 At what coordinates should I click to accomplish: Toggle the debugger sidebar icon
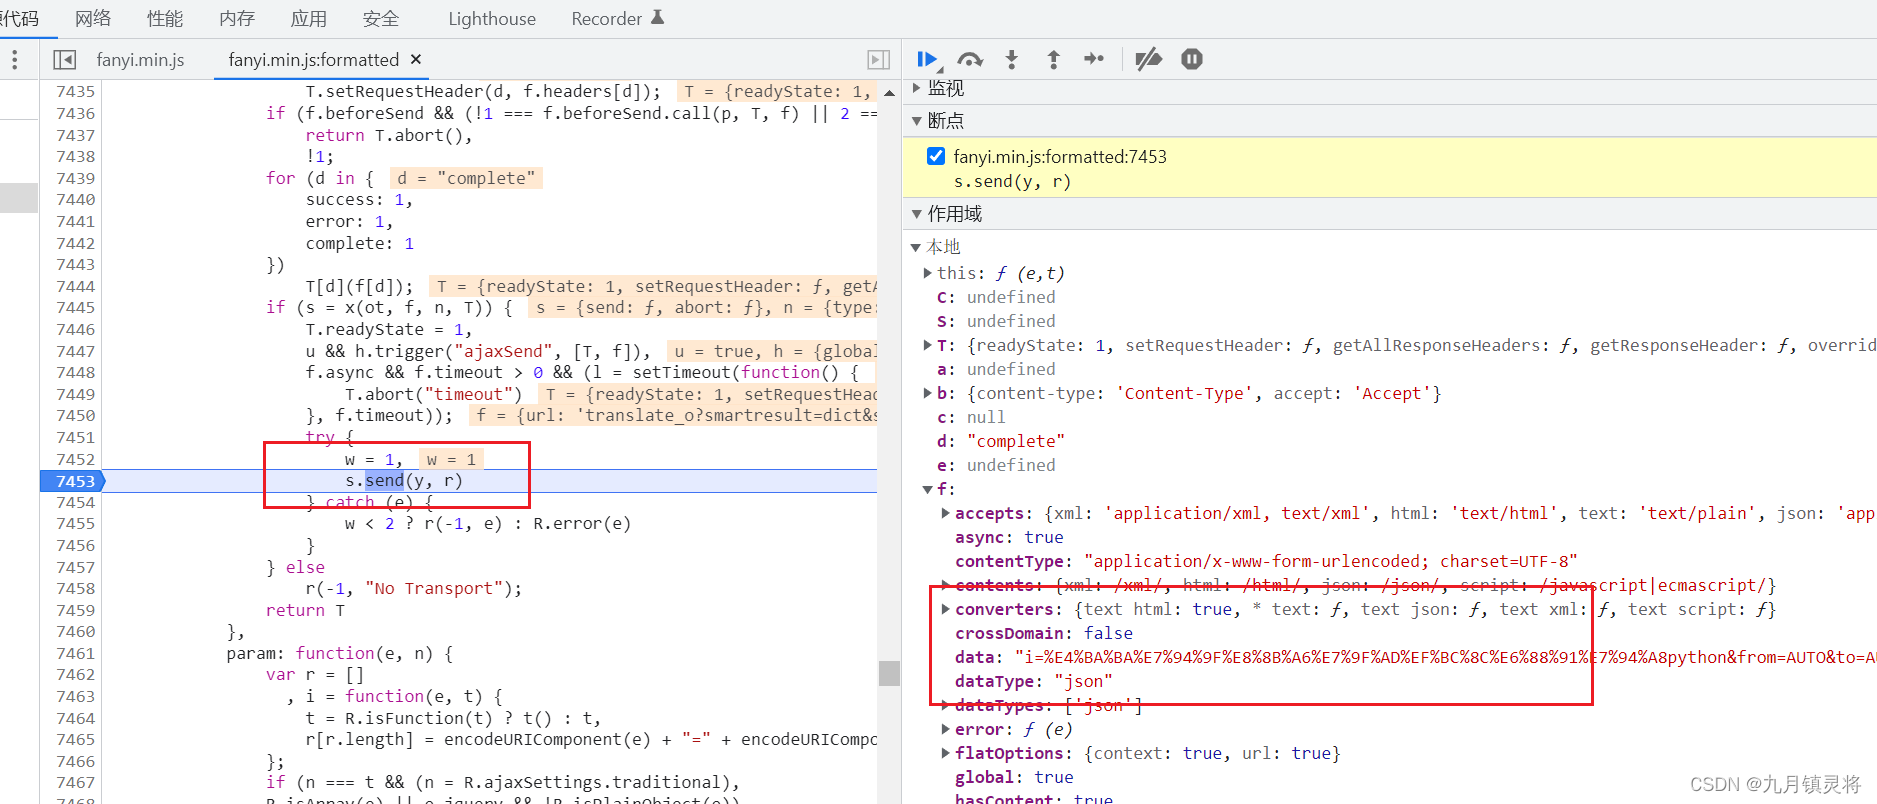pos(879,60)
